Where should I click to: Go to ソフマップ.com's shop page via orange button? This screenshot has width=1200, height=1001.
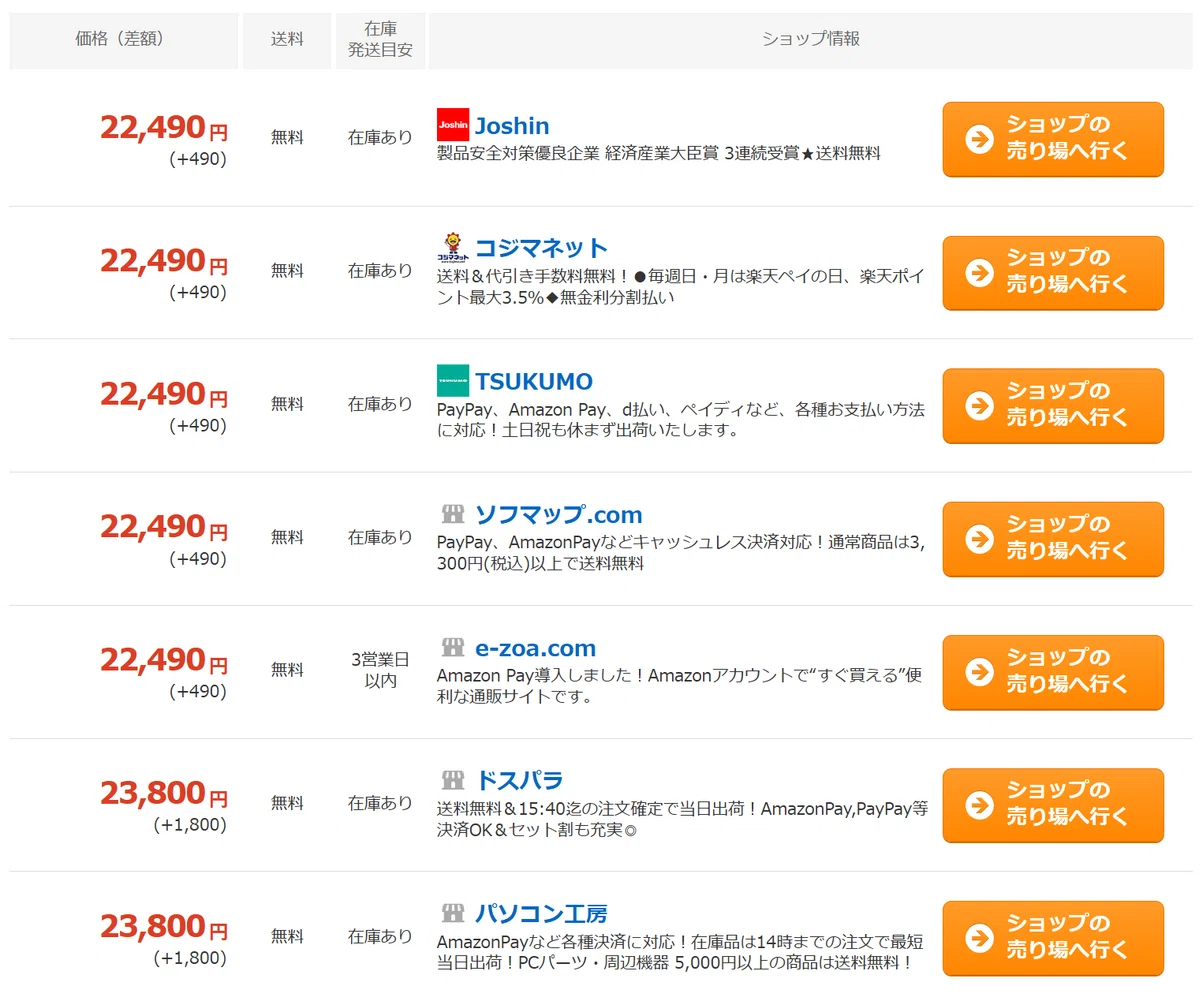point(1053,539)
